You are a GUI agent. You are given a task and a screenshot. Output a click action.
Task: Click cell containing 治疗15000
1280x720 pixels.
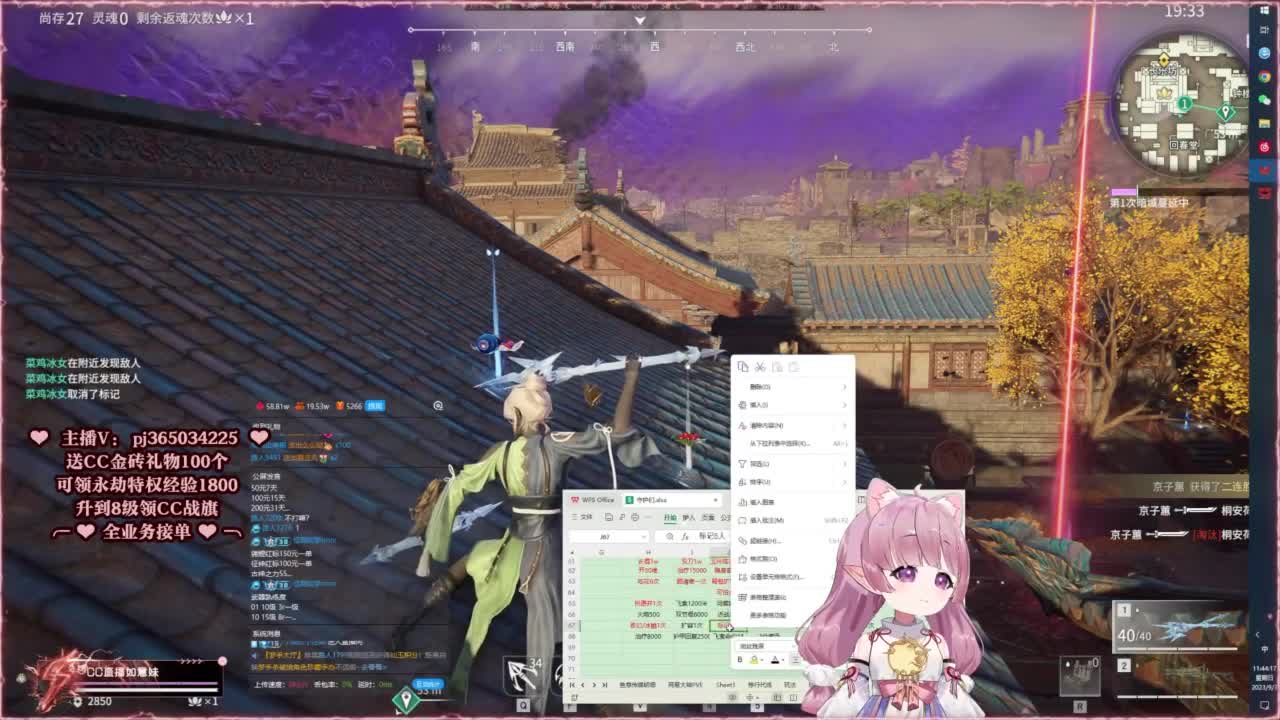[691, 571]
